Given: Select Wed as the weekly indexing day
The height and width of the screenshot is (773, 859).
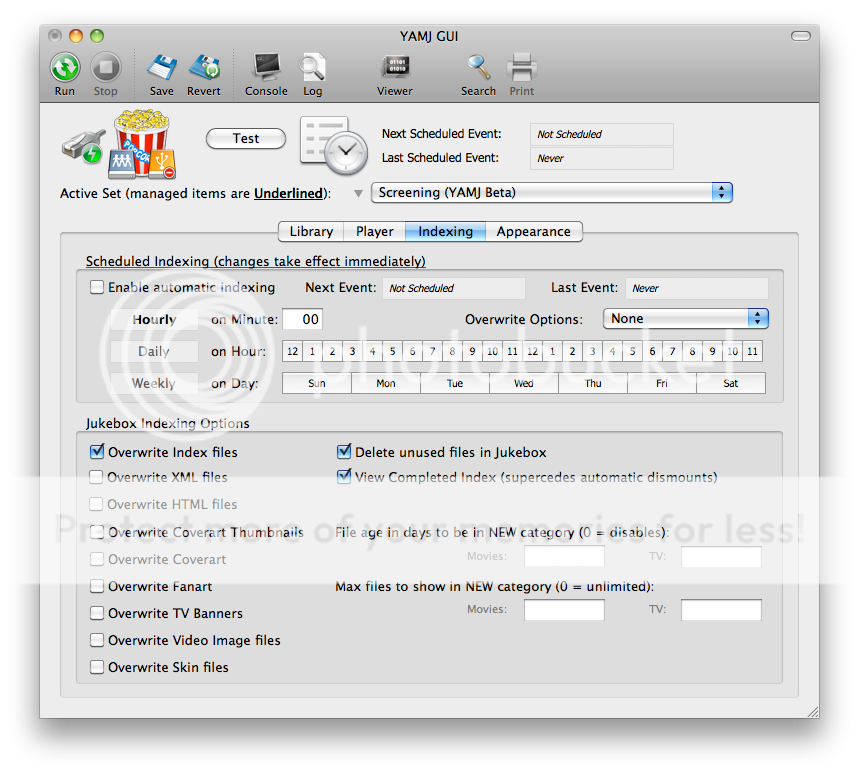Looking at the screenshot, I should click(523, 382).
